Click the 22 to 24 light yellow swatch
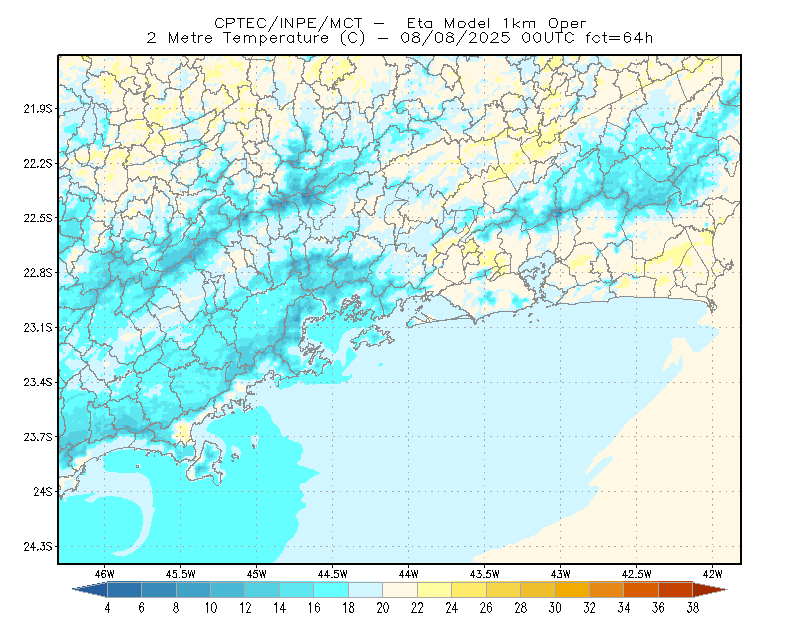 pos(434,590)
